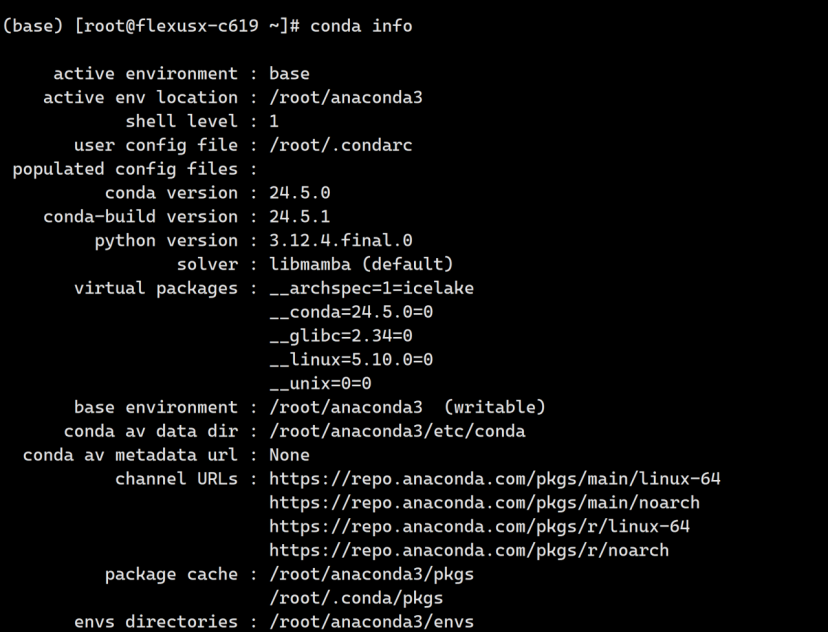
Task: Click the __glibc=2.34=0 package entry
Action: (340, 336)
